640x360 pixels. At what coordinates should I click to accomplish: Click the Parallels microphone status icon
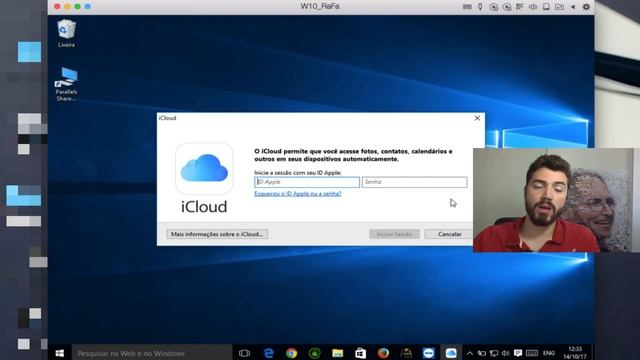pyautogui.click(x=480, y=7)
